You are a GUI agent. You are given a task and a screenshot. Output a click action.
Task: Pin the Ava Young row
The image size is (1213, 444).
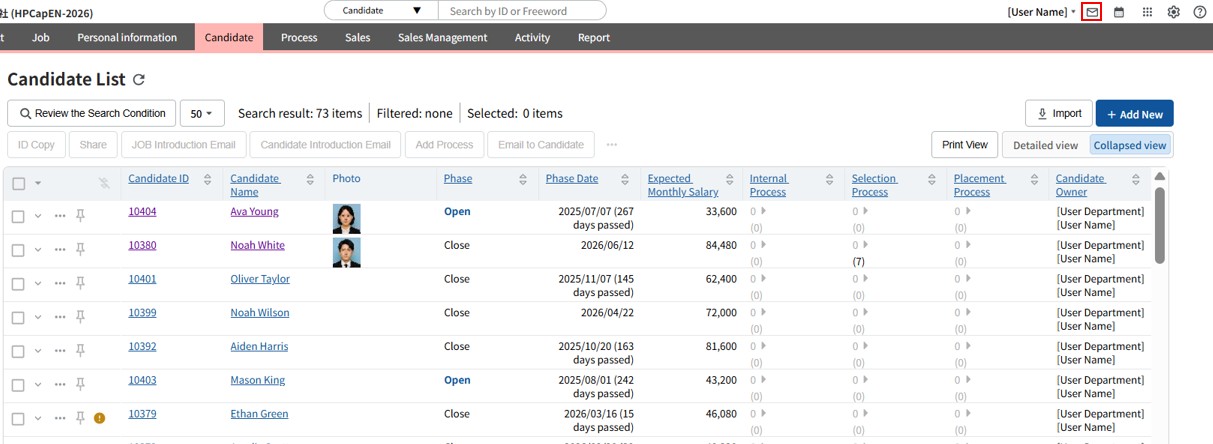point(81,216)
